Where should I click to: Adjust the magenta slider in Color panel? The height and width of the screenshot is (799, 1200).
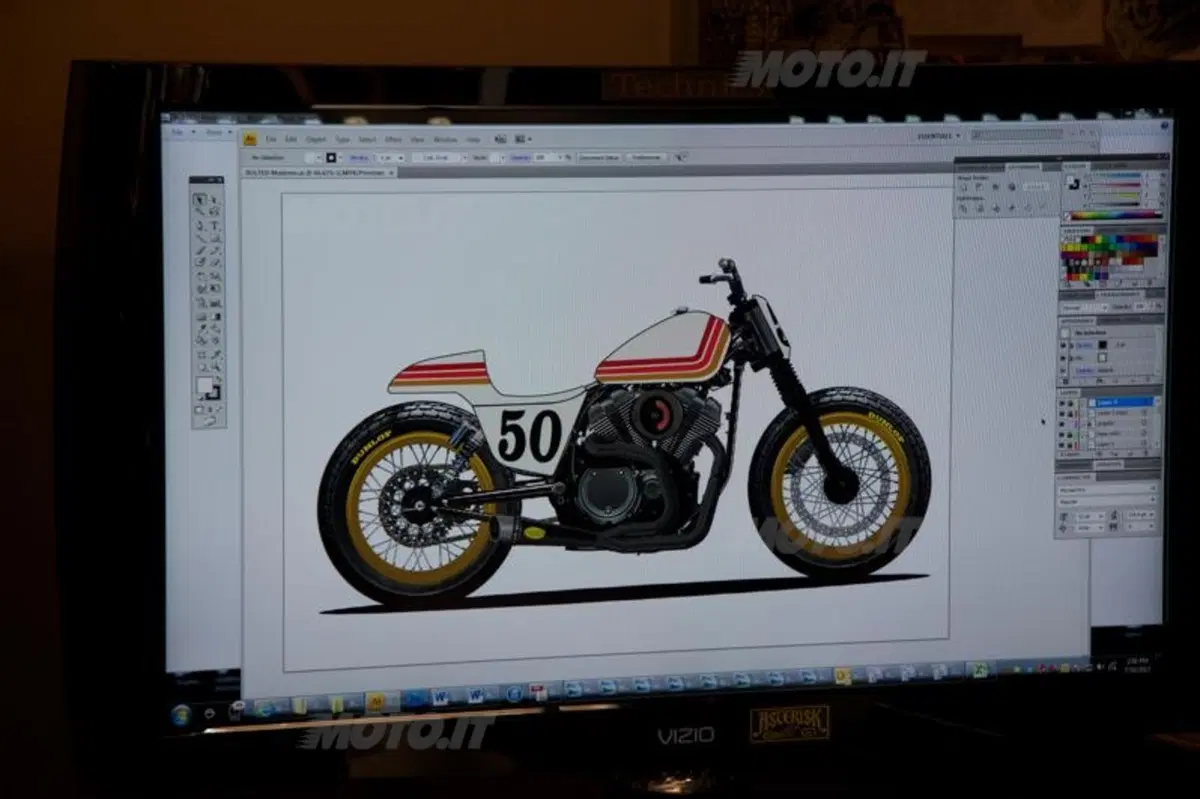point(1115,185)
